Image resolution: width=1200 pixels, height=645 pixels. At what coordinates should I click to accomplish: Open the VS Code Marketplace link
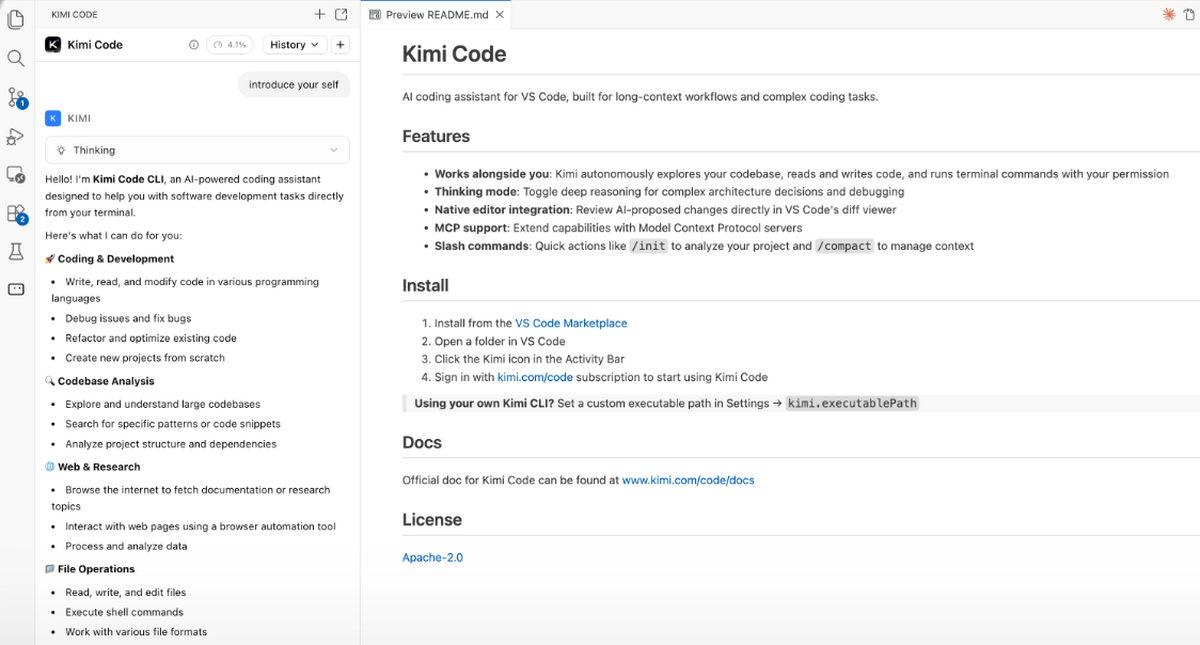(x=571, y=323)
